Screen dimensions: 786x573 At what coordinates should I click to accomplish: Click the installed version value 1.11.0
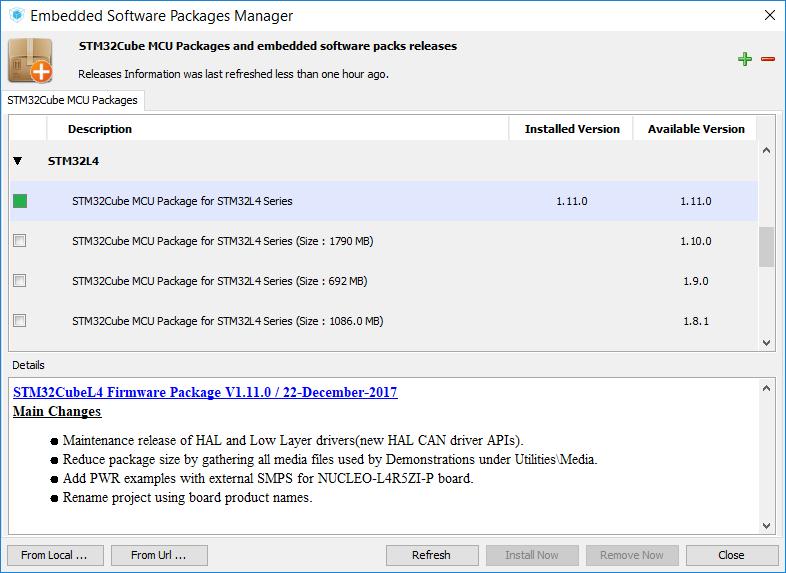571,201
